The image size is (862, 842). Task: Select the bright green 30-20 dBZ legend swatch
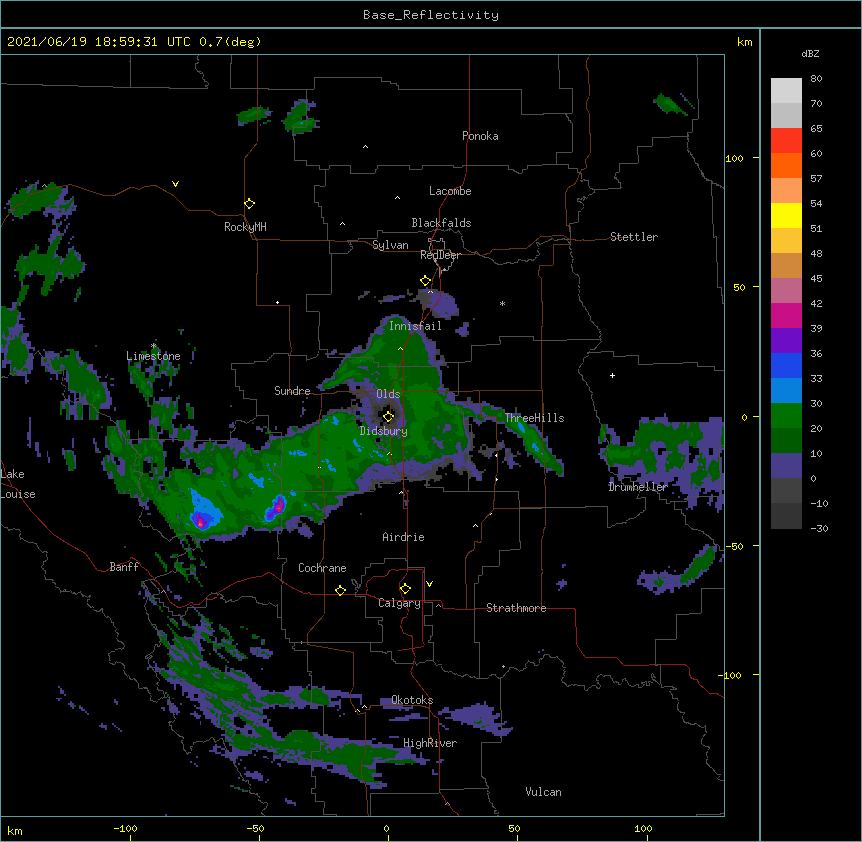(x=786, y=416)
